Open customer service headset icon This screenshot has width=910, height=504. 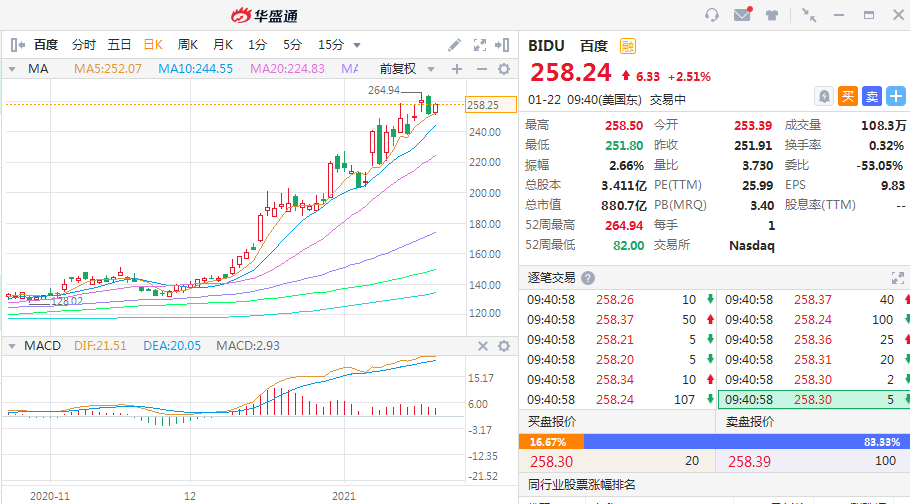[x=712, y=15]
